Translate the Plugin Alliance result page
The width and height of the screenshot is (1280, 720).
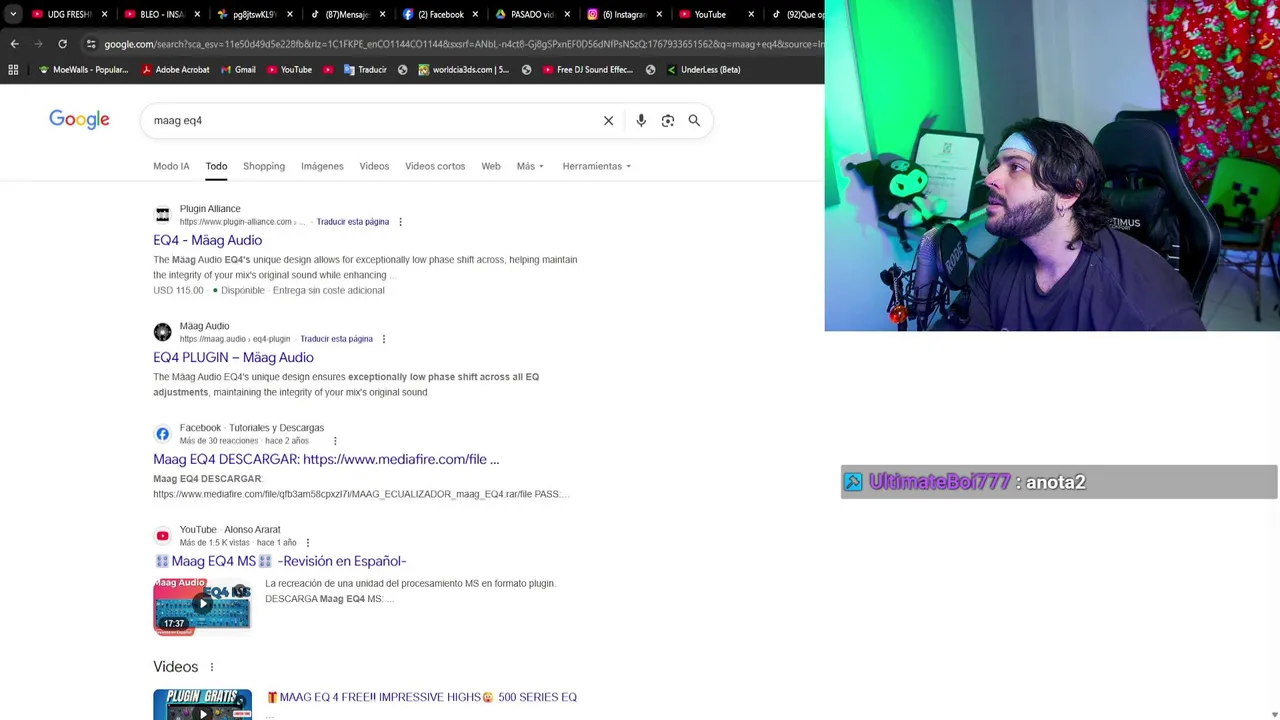click(352, 222)
